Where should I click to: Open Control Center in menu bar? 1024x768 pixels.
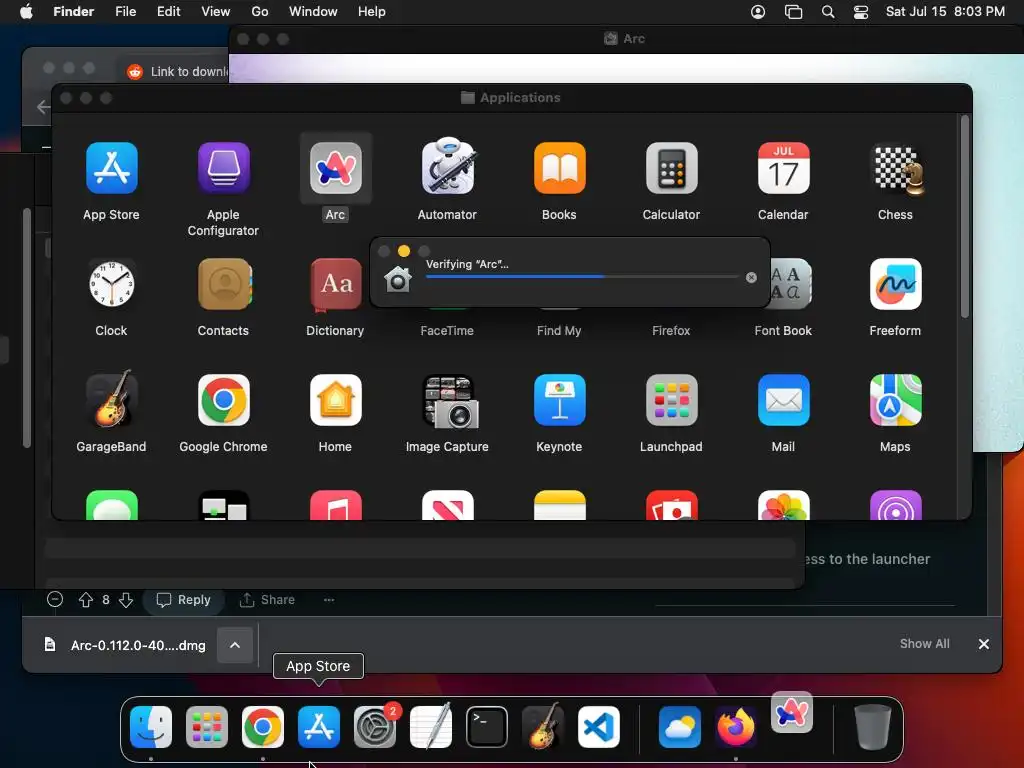861,12
